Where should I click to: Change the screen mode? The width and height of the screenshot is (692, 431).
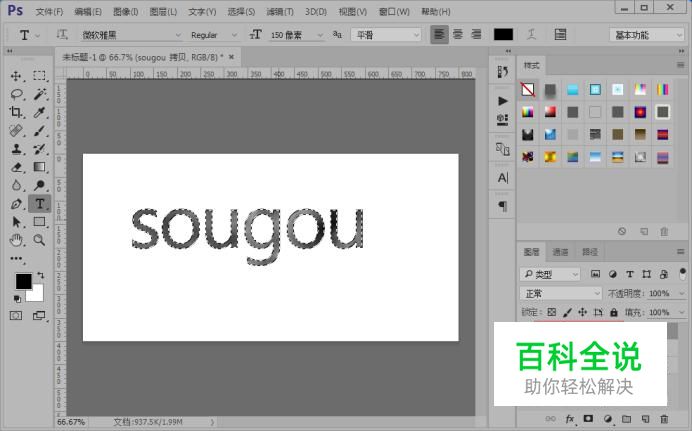pos(39,316)
